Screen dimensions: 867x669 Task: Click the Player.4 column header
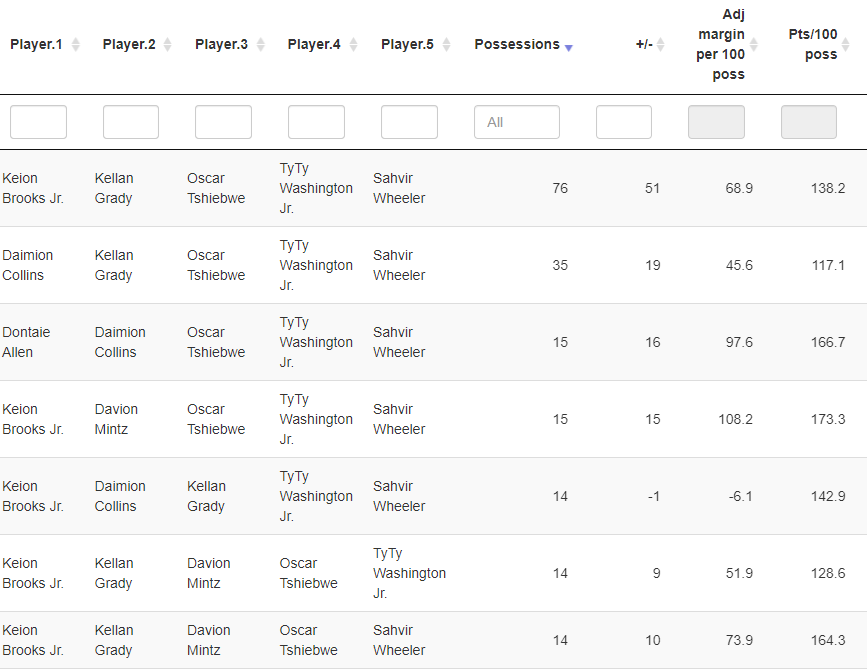314,44
